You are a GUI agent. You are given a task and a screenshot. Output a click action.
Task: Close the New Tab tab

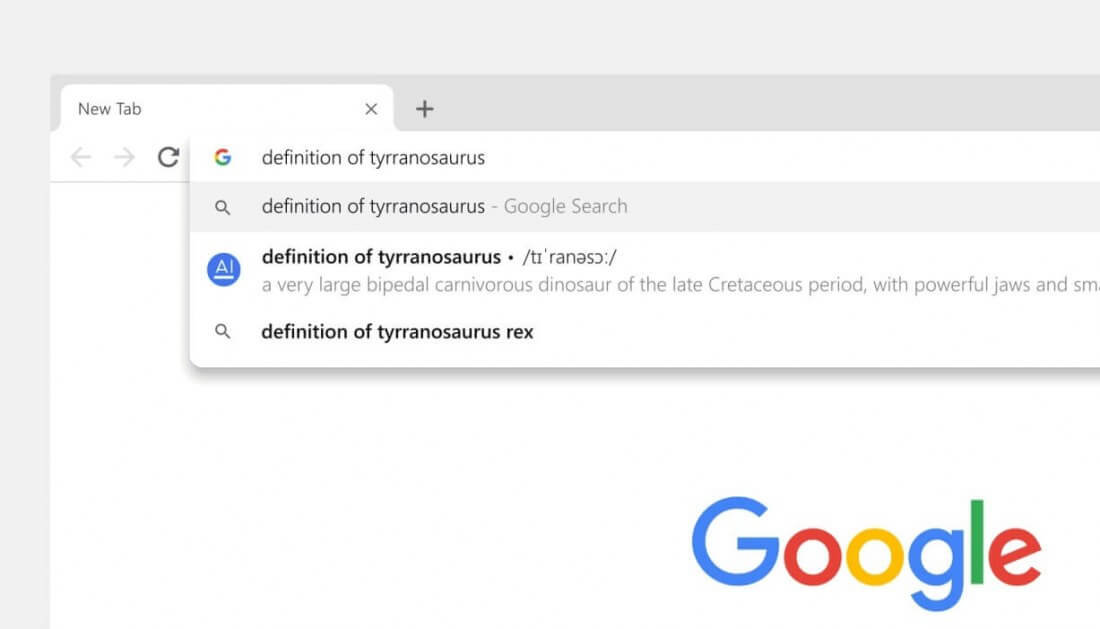tap(371, 109)
